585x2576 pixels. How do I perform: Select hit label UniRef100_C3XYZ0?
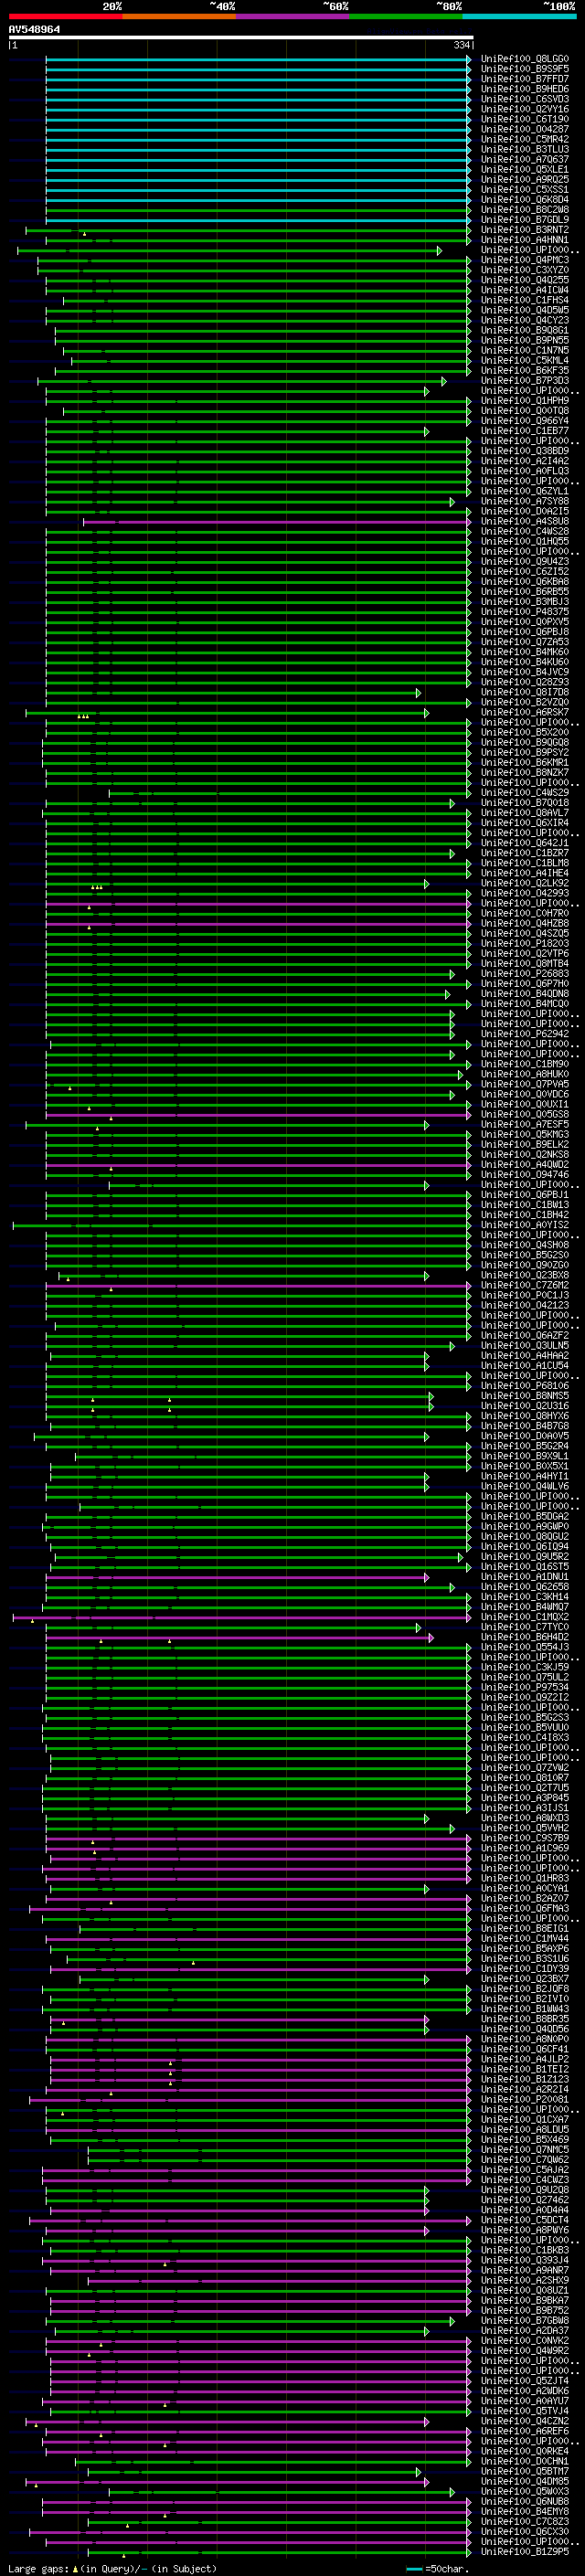click(525, 270)
